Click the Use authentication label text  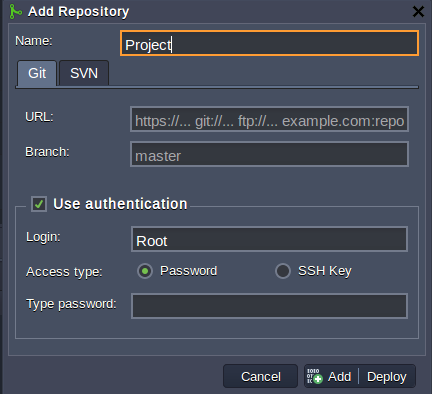click(120, 204)
